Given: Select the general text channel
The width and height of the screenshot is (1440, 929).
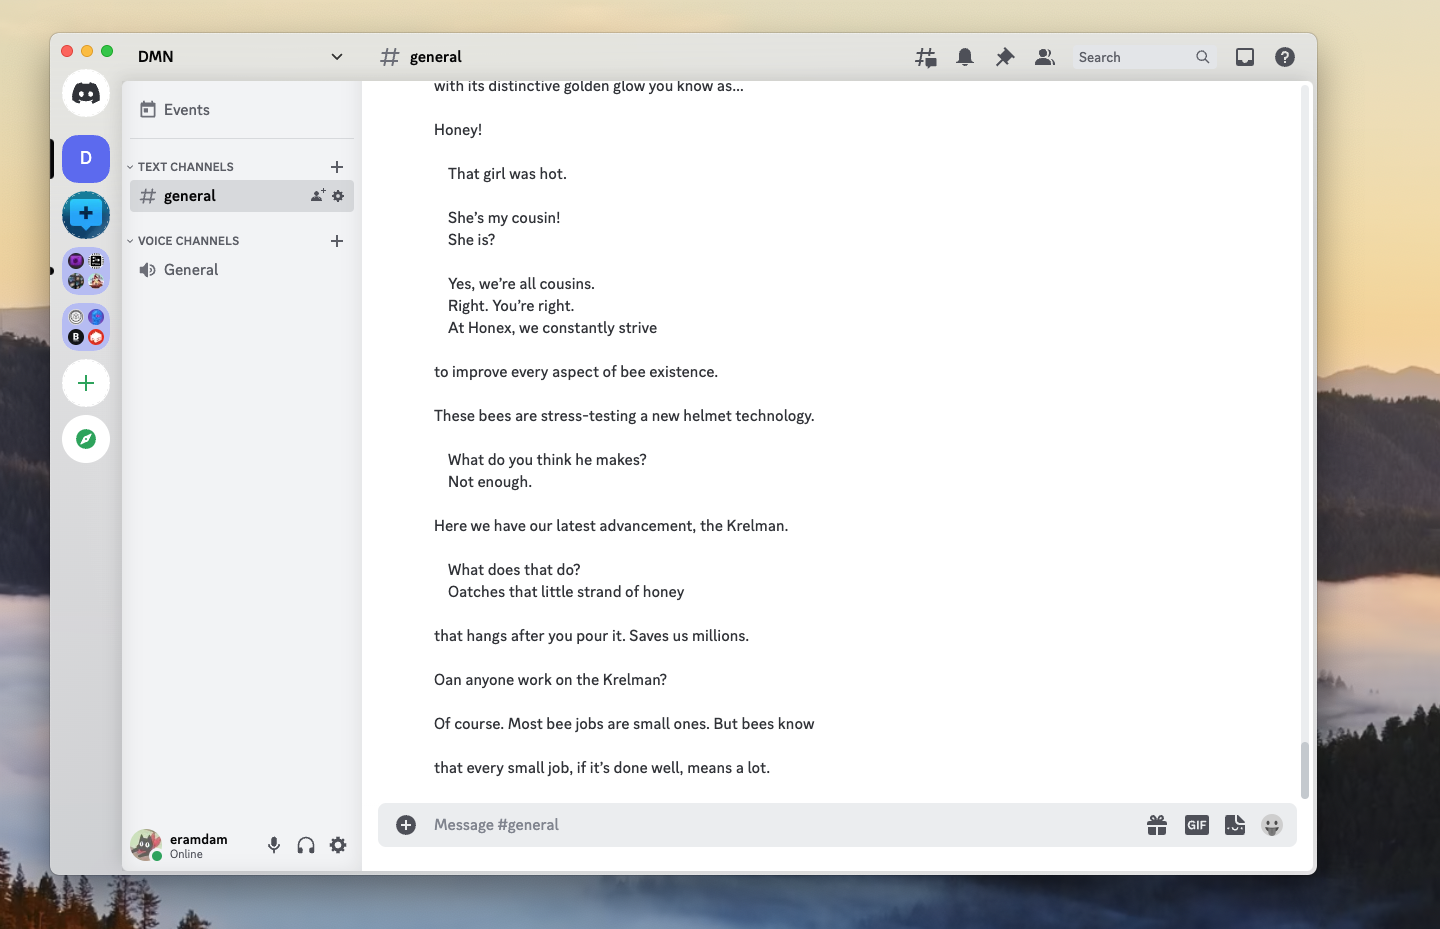Looking at the screenshot, I should tap(241, 196).
